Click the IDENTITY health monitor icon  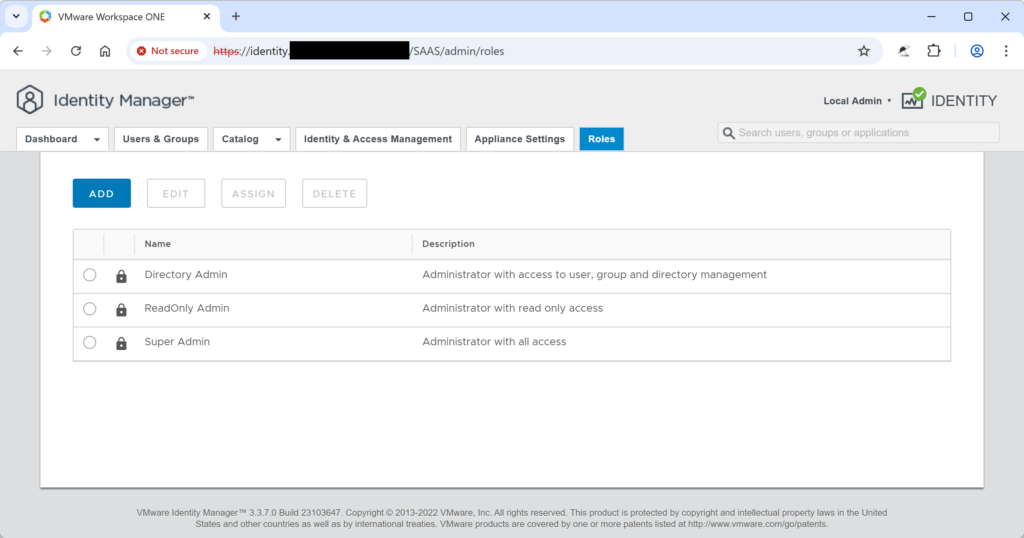(913, 99)
